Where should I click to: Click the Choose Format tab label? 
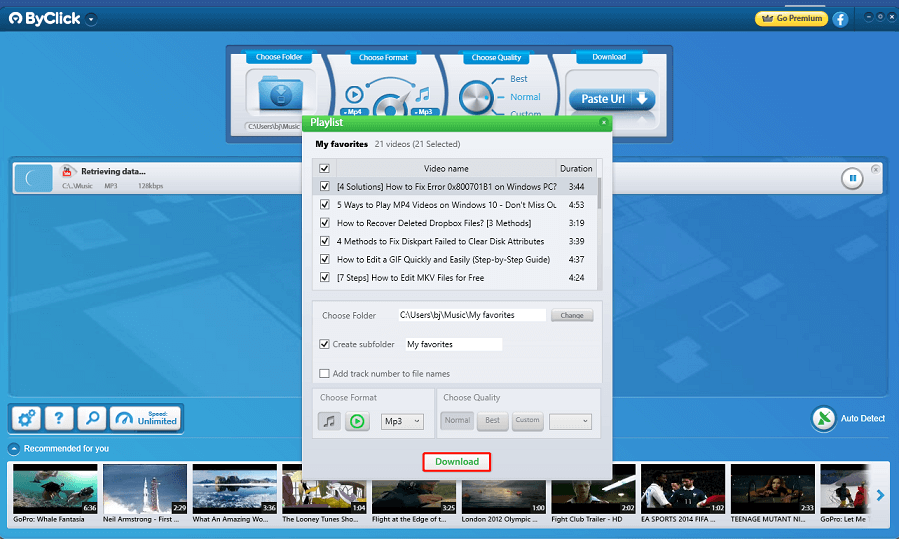pyautogui.click(x=384, y=57)
